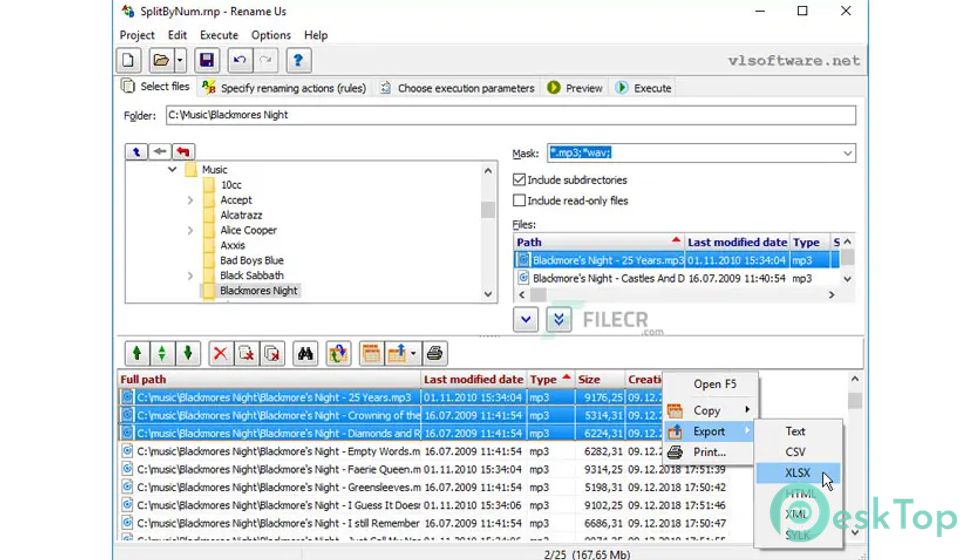Screen dimensions: 980x560
Task: Expand the open-project dropdown arrow beside the folder
Action: [x=180, y=61]
